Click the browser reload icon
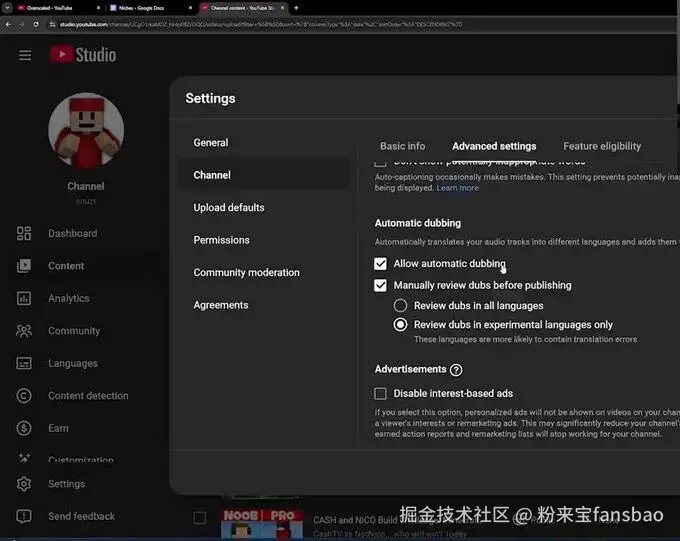Image resolution: width=680 pixels, height=541 pixels. point(36,25)
